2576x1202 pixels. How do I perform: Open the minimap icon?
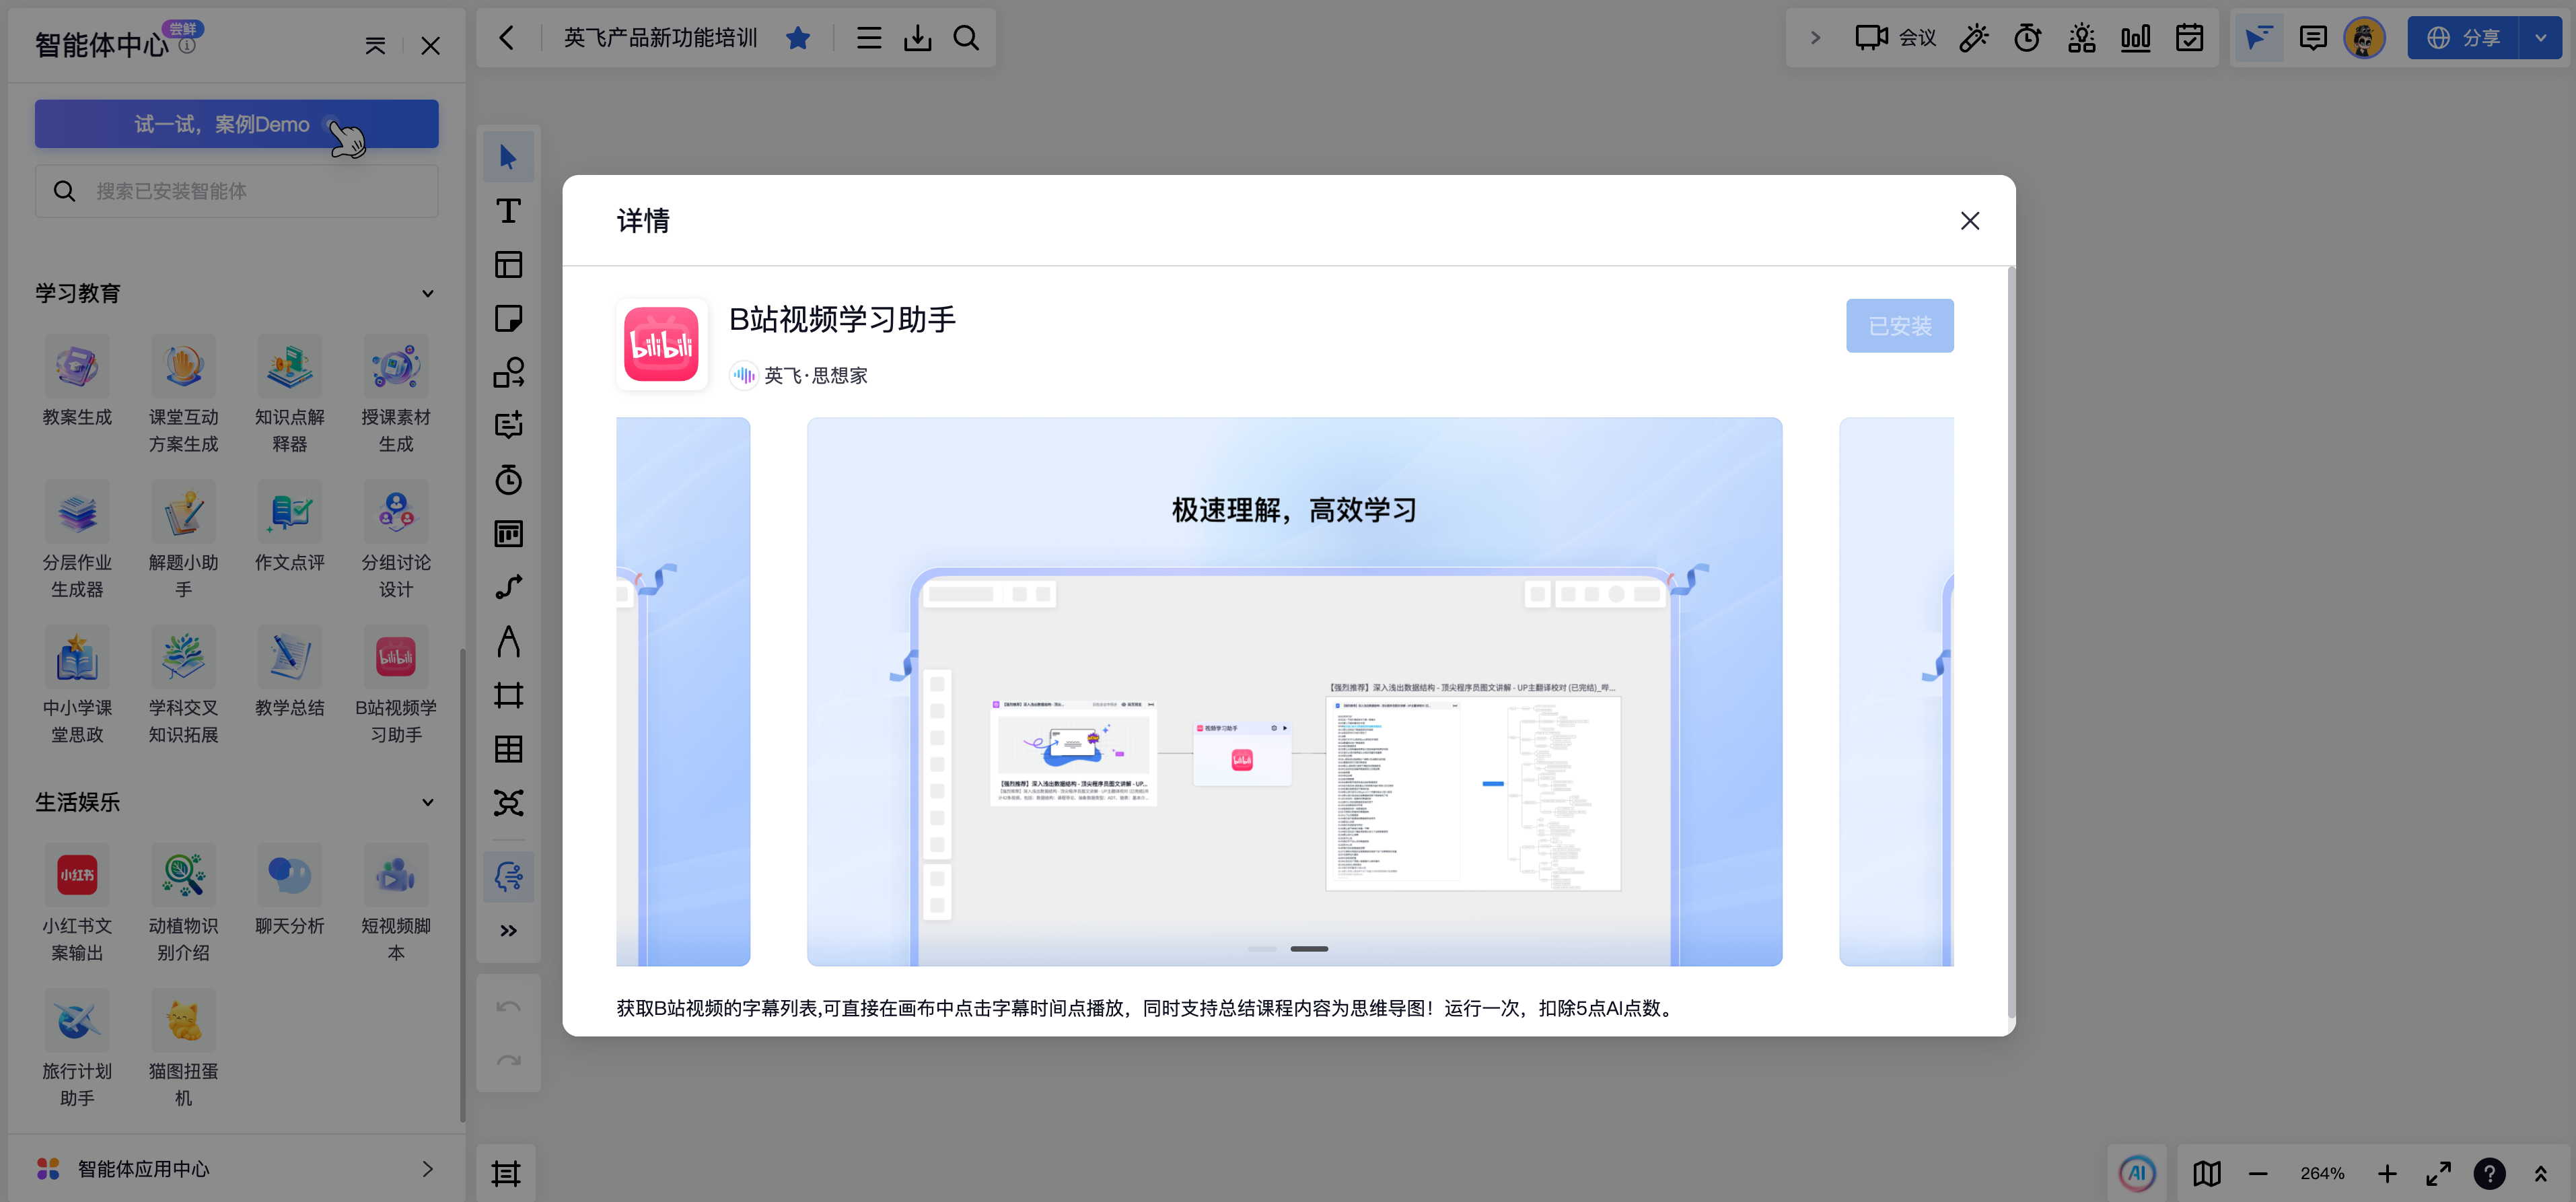[2206, 1173]
